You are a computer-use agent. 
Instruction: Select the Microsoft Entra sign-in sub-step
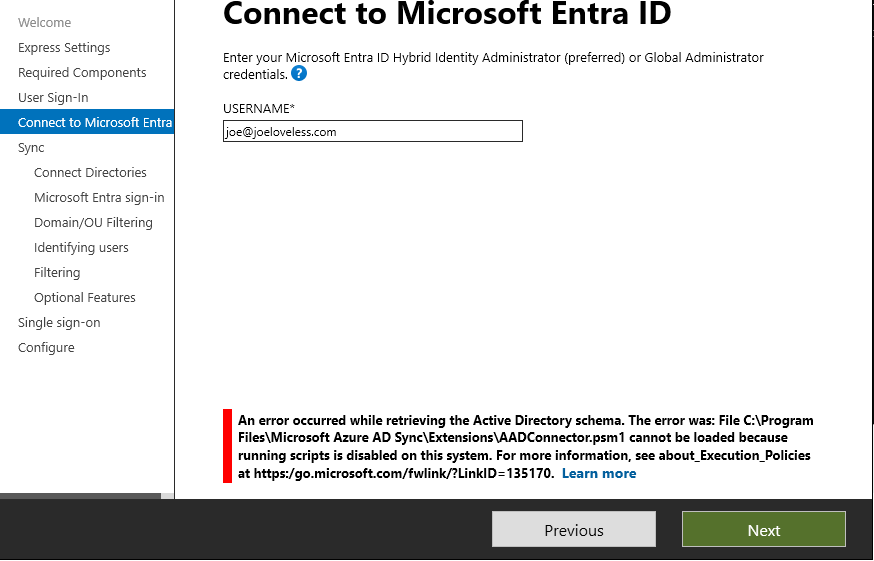99,197
